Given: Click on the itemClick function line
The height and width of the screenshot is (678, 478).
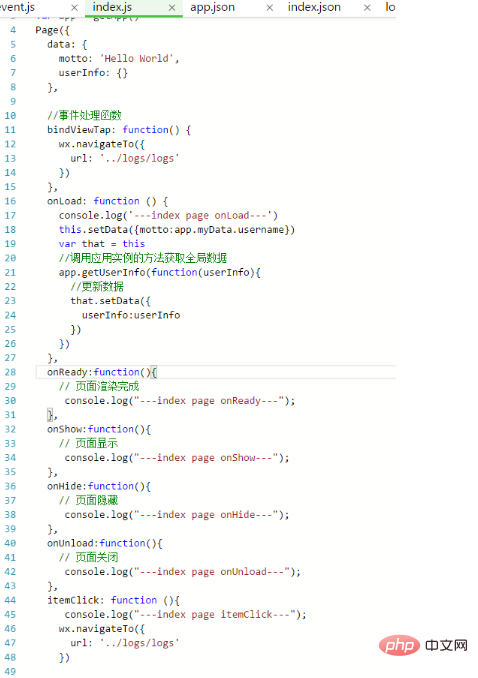Looking at the screenshot, I should [113, 601].
